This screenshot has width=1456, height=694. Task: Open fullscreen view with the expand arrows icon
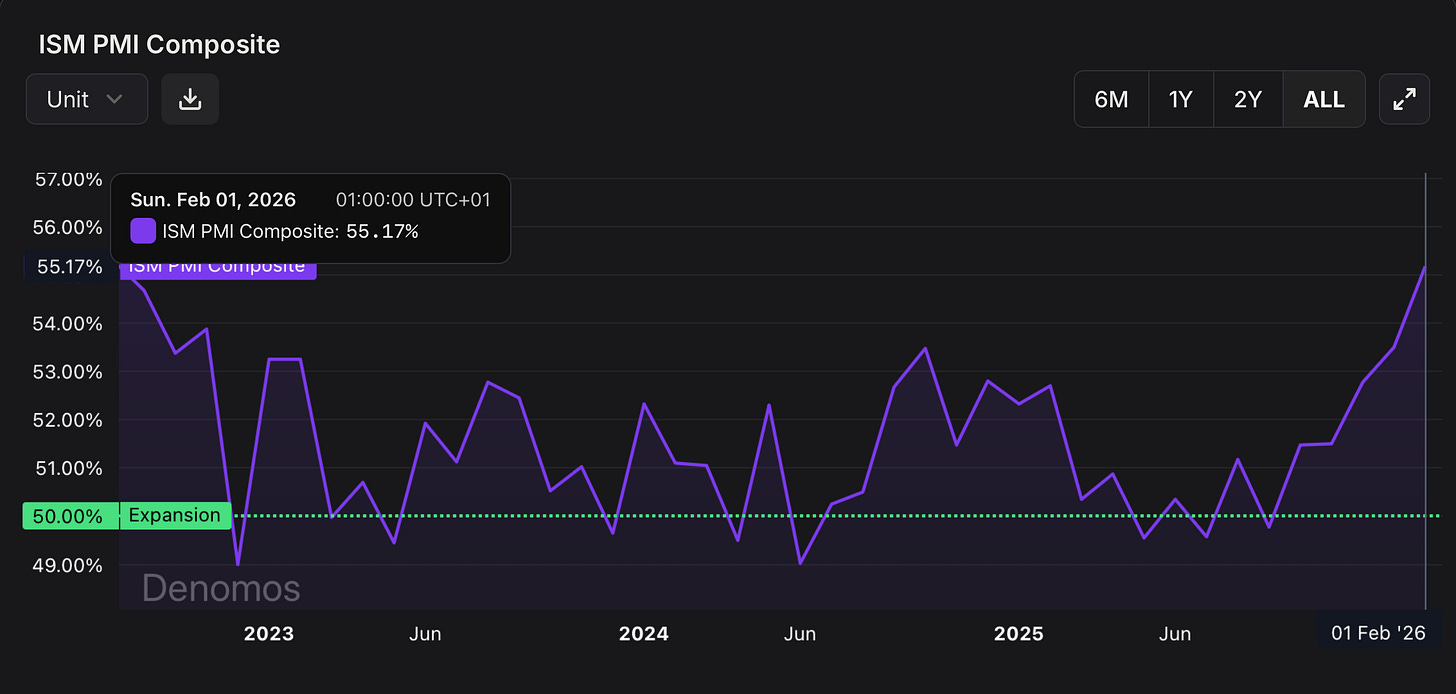tap(1404, 99)
